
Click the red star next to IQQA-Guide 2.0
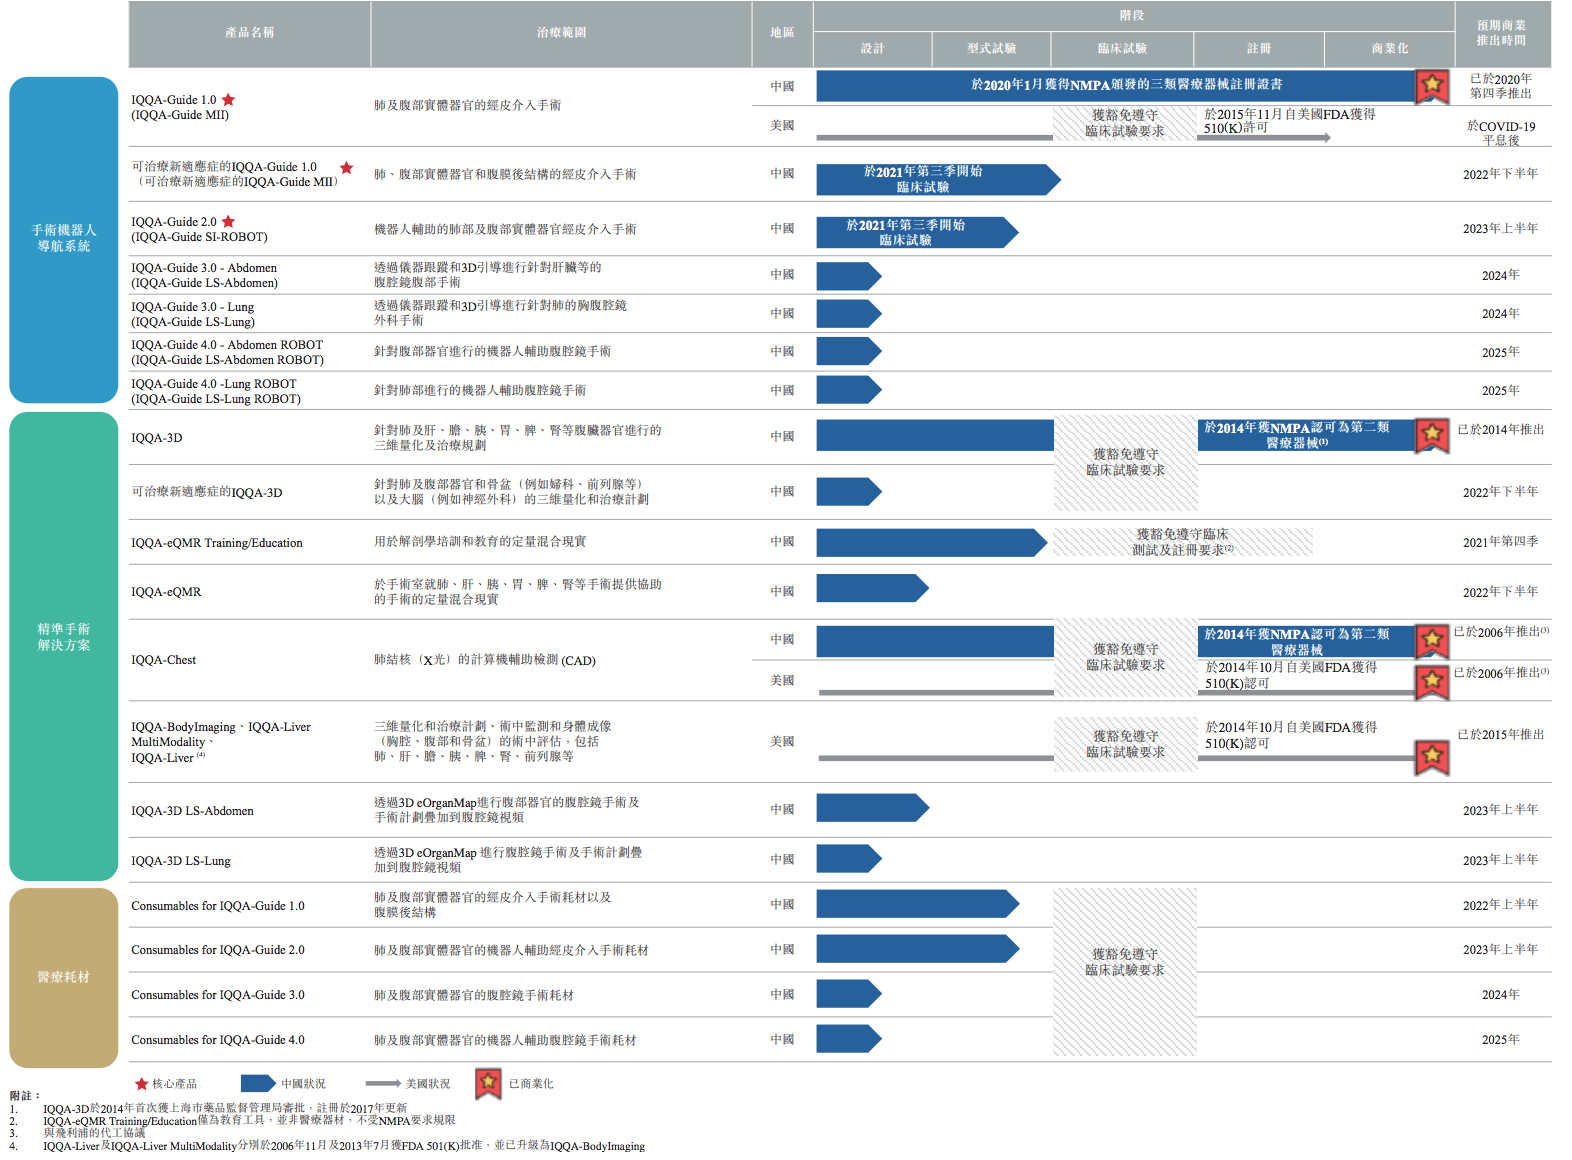pyautogui.click(x=228, y=222)
